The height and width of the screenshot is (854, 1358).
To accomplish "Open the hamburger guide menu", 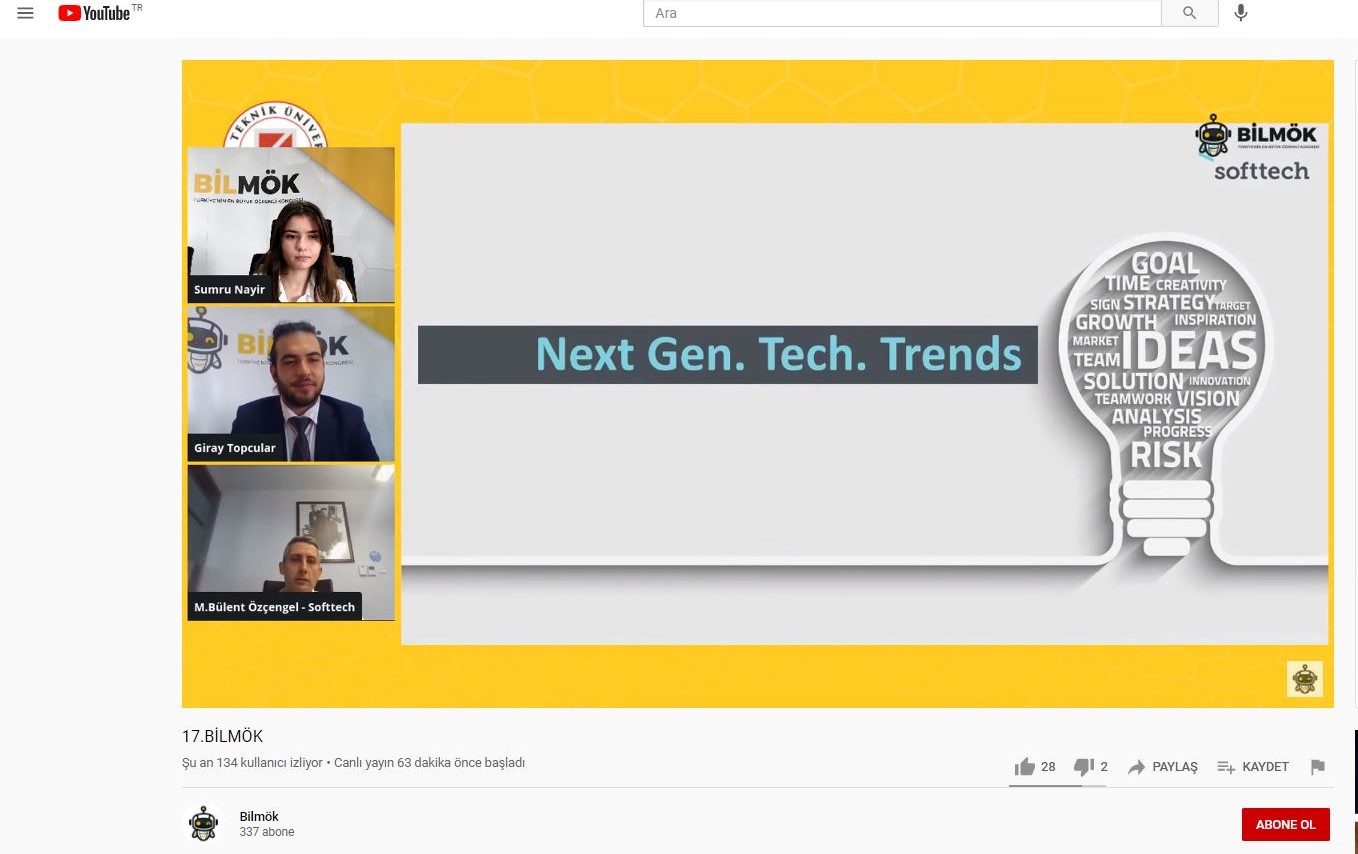I will click(x=26, y=13).
